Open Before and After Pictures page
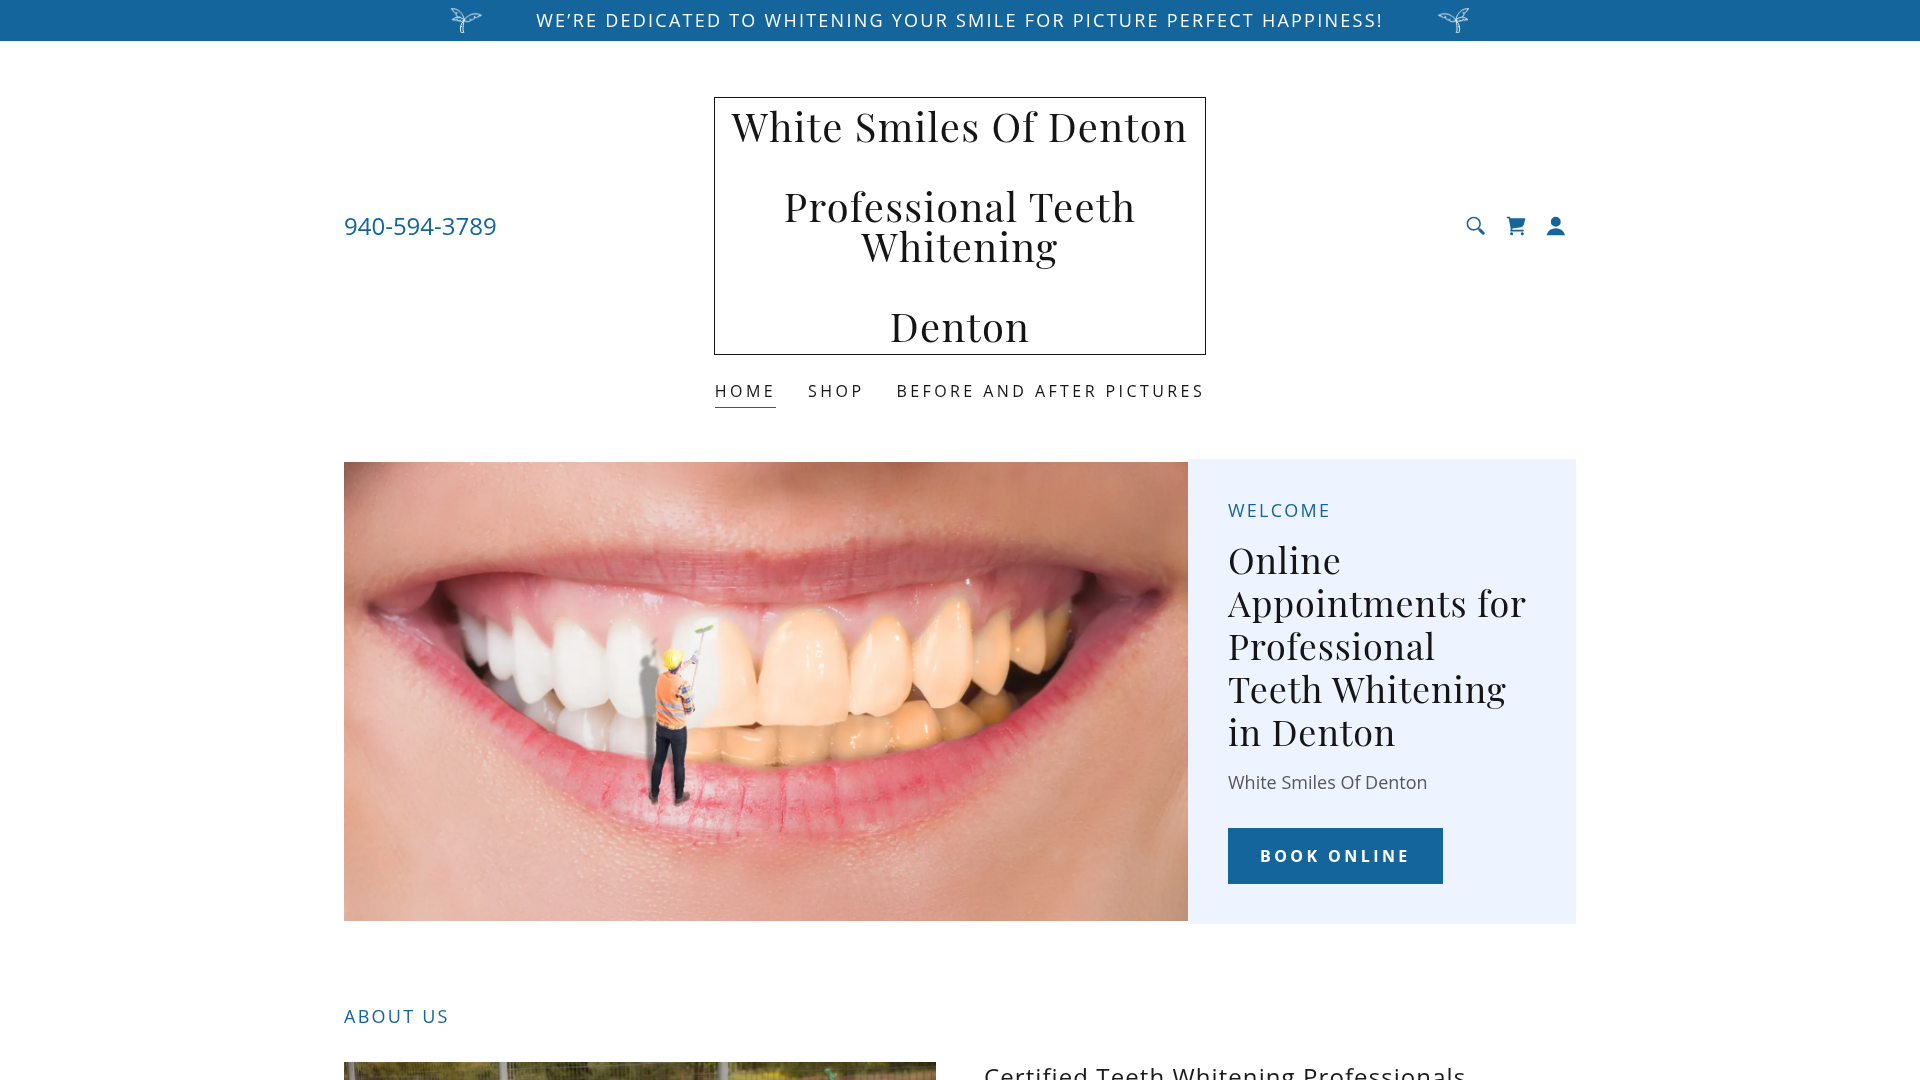1920x1080 pixels. pos(1050,391)
